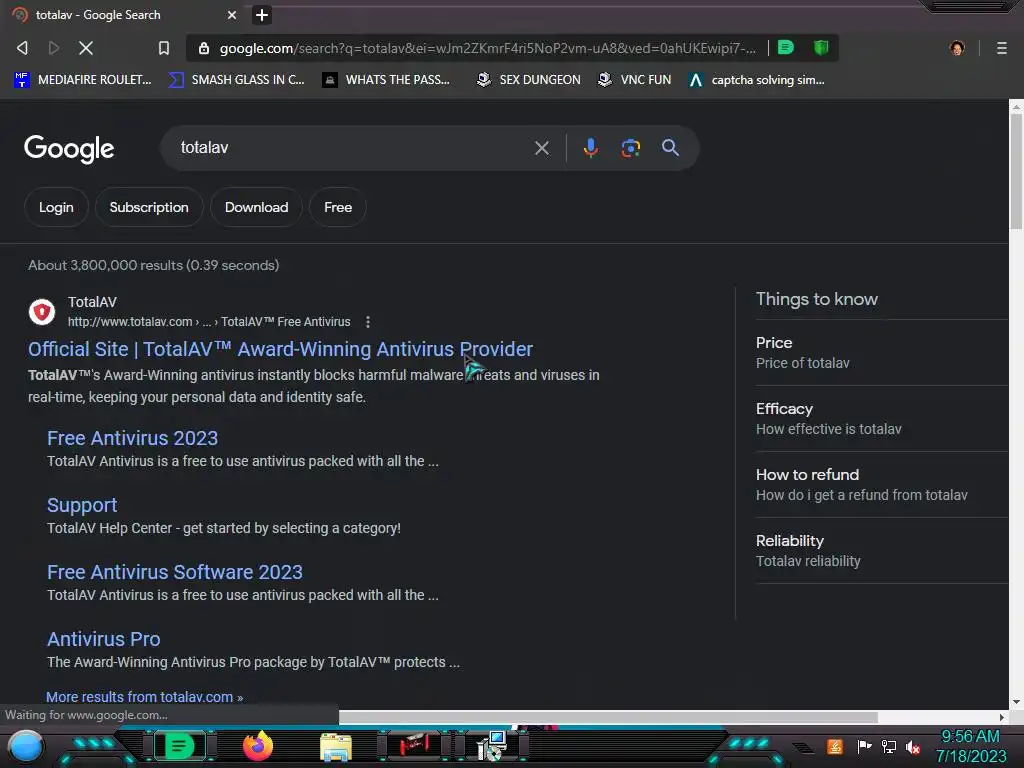
Task: Click the Google search box containing totalav
Action: (353, 148)
